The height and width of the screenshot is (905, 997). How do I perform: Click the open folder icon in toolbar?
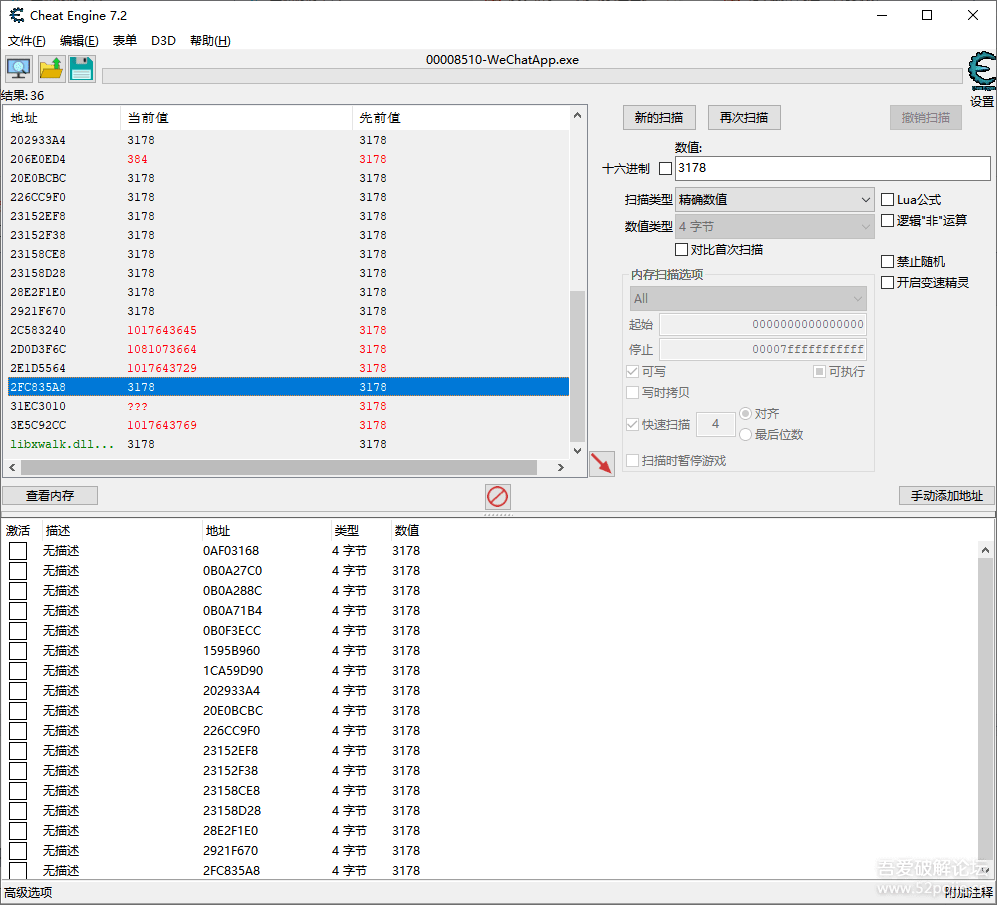[50, 69]
